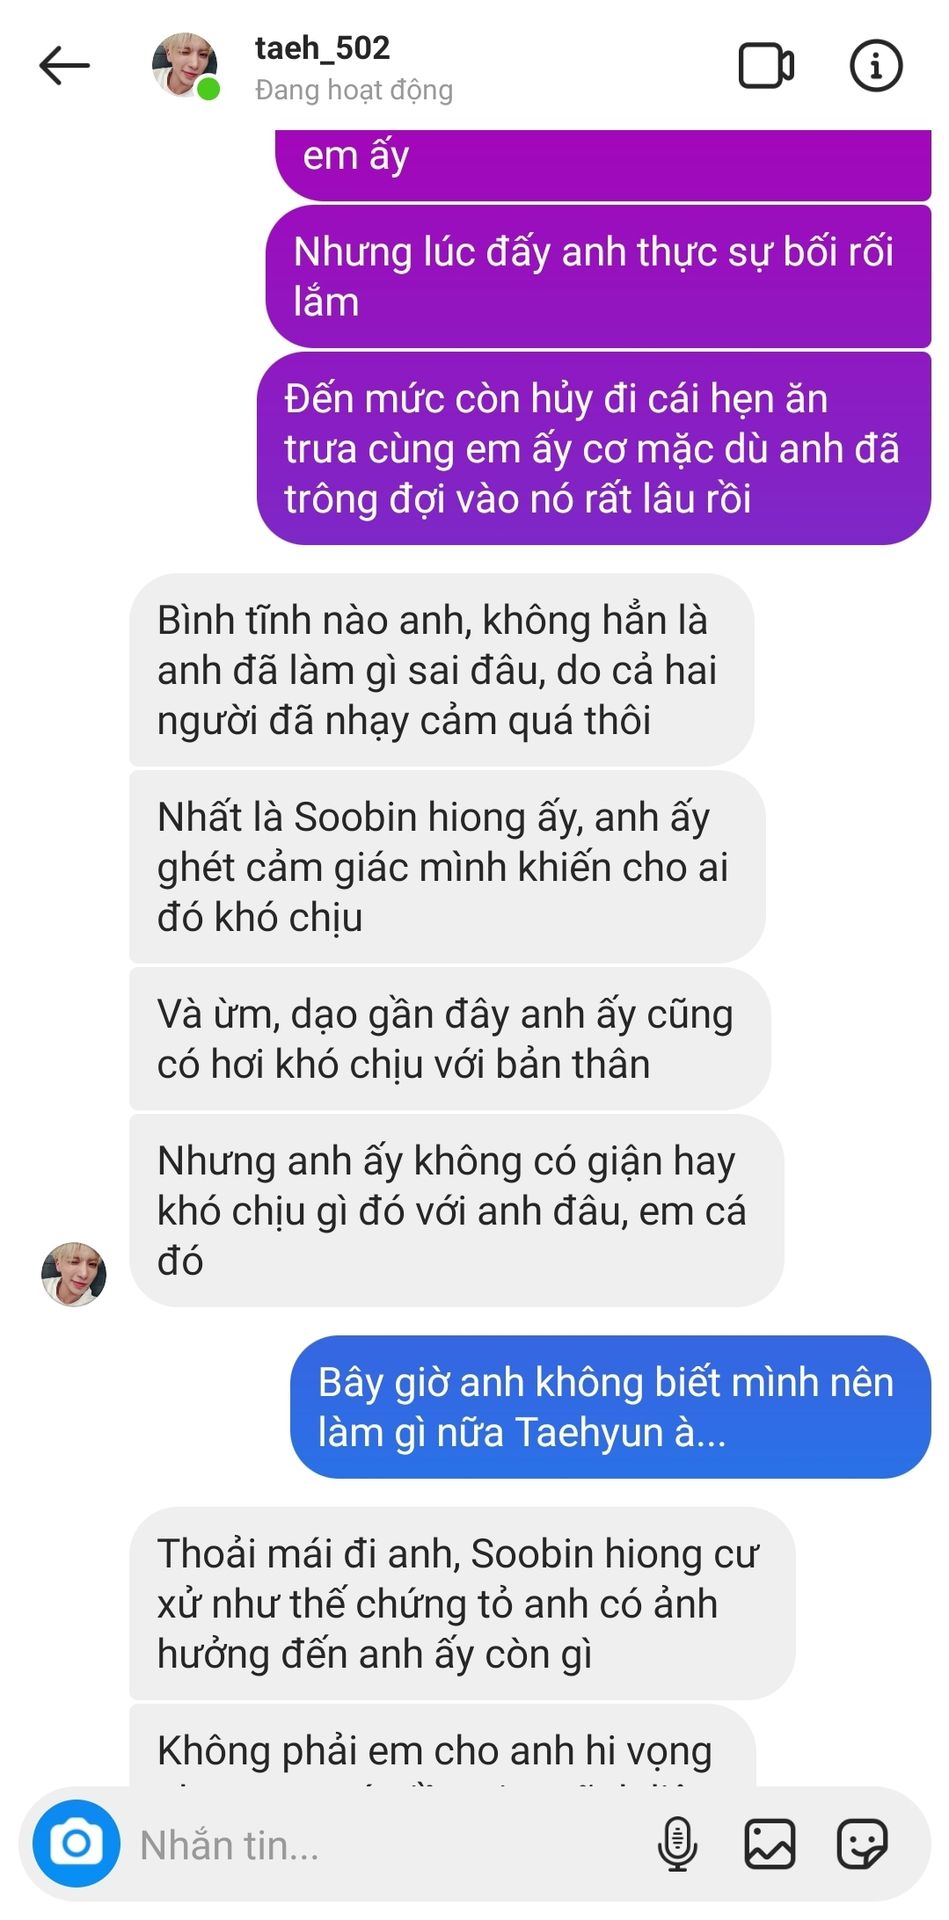Viewport: 949px width, 1920px height.
Task: Select the 'Thoải mái đi anh' message bubble
Action: tap(462, 1603)
